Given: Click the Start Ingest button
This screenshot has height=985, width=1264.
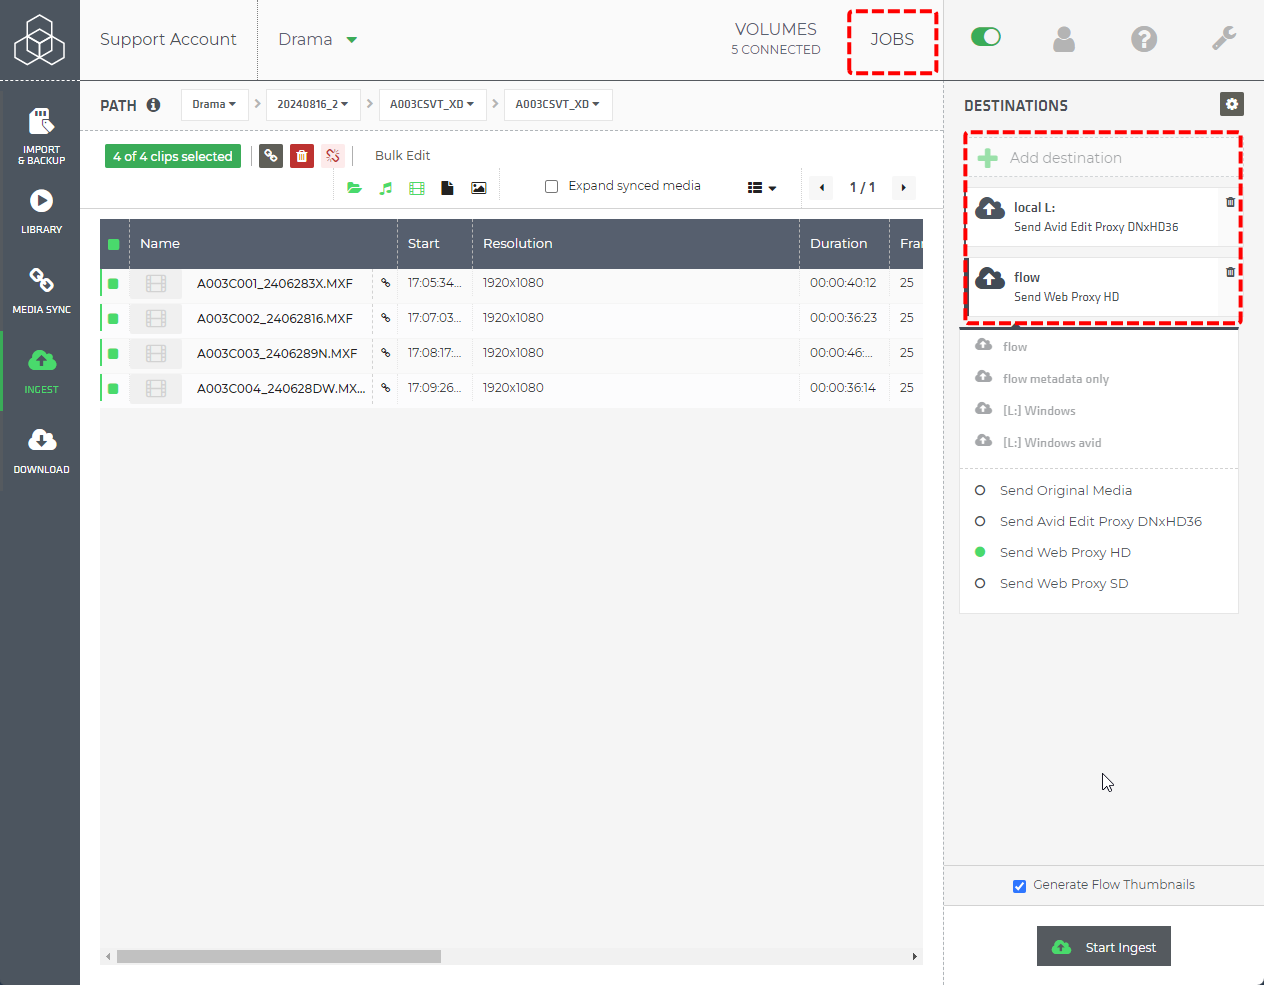Looking at the screenshot, I should click(x=1103, y=946).
